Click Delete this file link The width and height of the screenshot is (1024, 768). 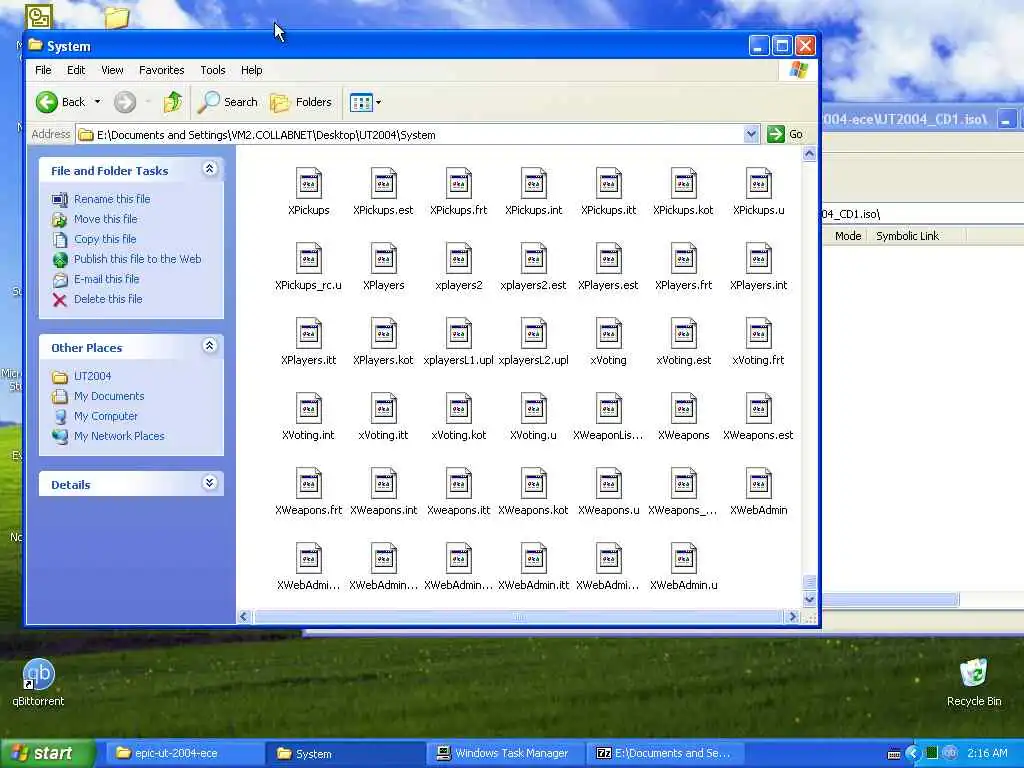(x=108, y=299)
